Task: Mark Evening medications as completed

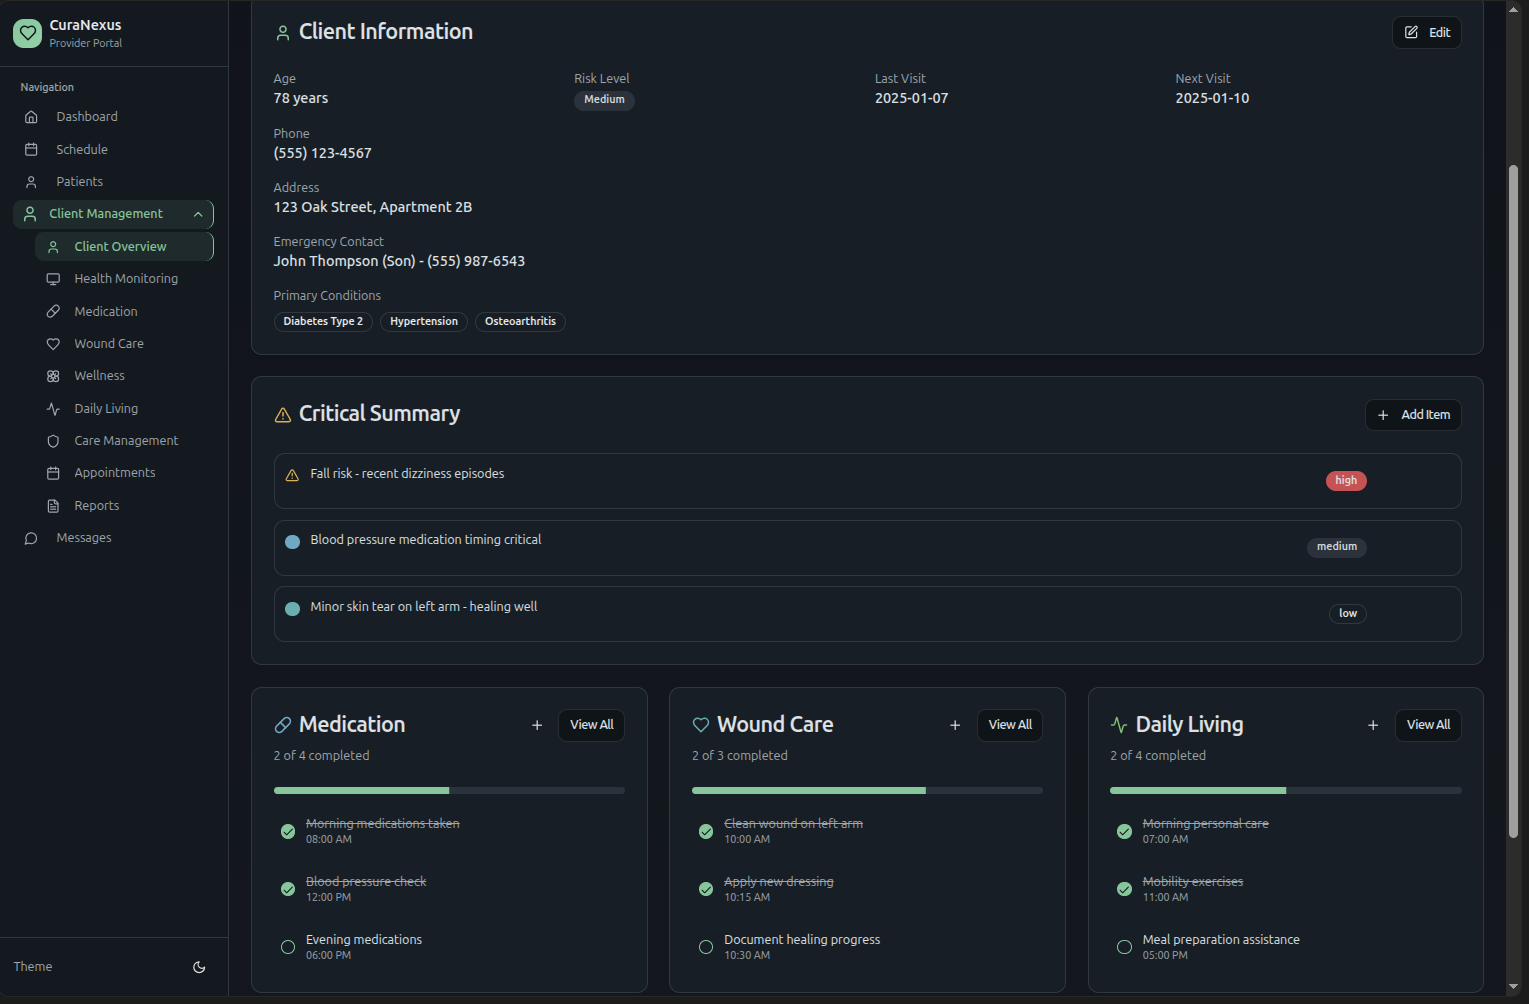Action: tap(287, 946)
